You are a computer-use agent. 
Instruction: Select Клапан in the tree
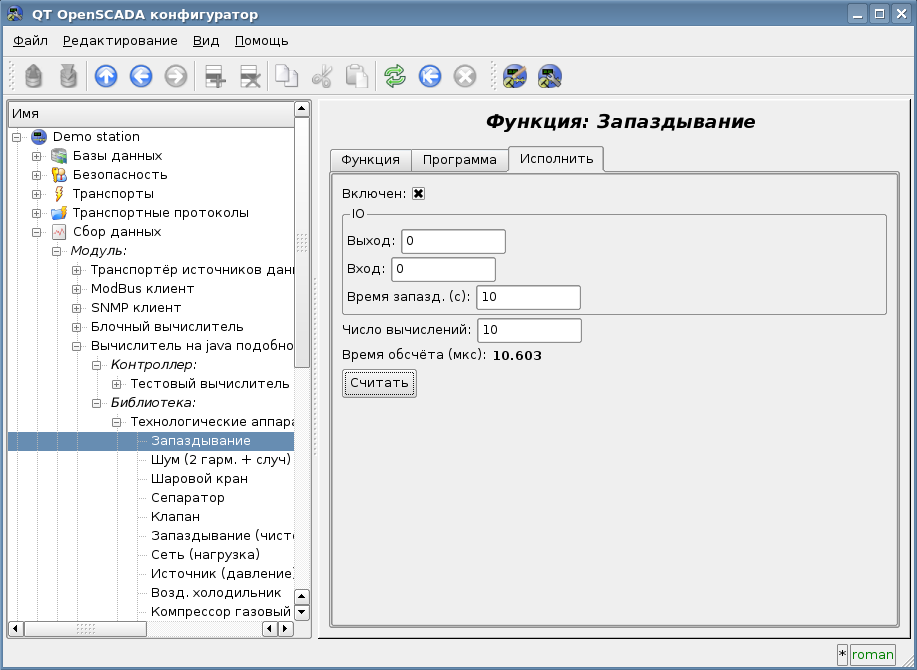click(x=175, y=517)
